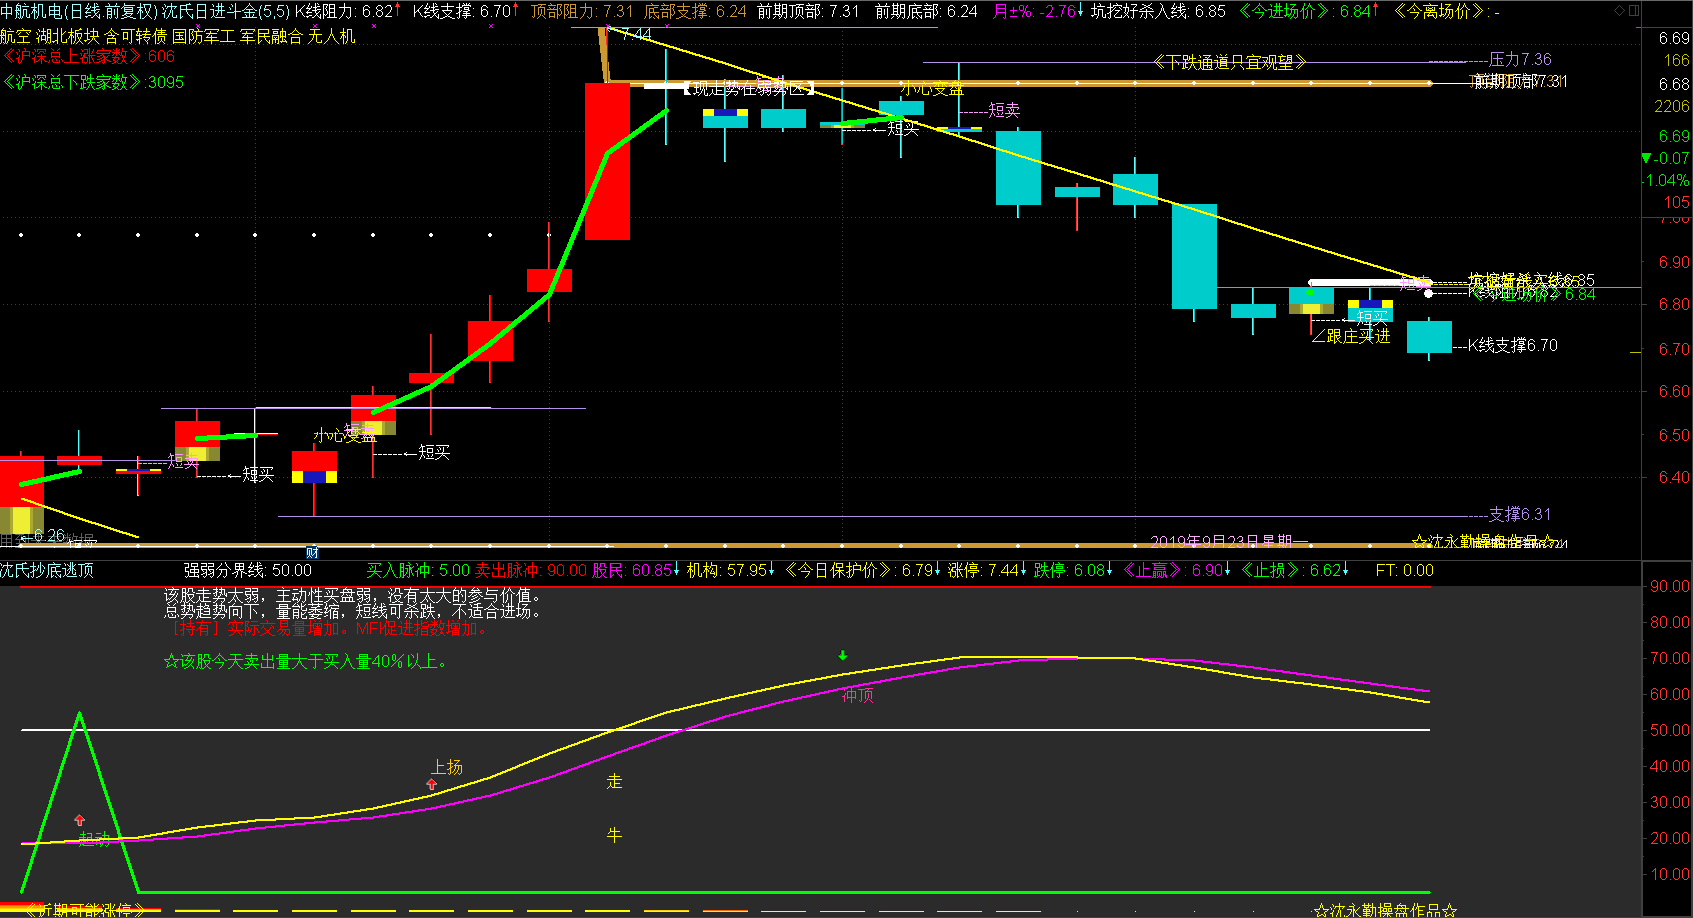
Task: Click the 2019年9月23日 date marker
Action: pyautogui.click(x=1229, y=541)
